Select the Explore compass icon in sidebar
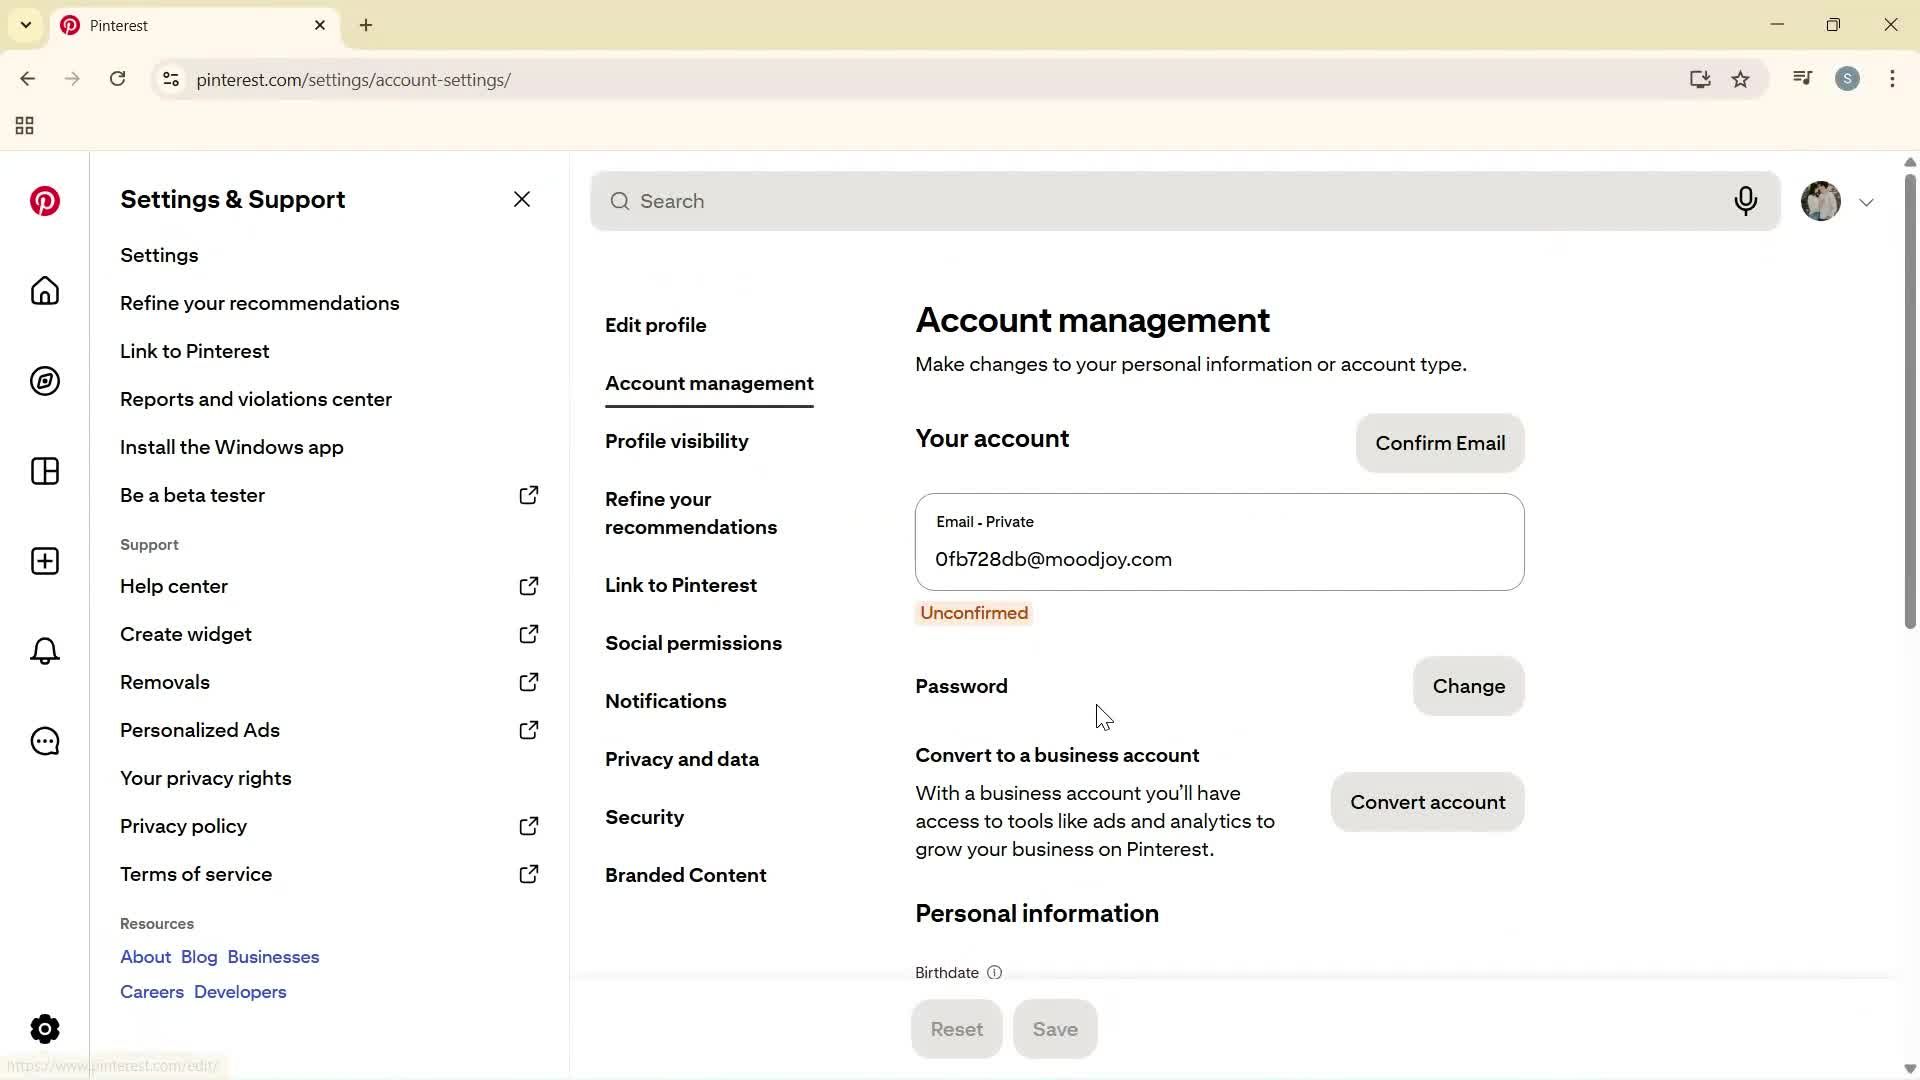This screenshot has width=1920, height=1080. (x=44, y=381)
